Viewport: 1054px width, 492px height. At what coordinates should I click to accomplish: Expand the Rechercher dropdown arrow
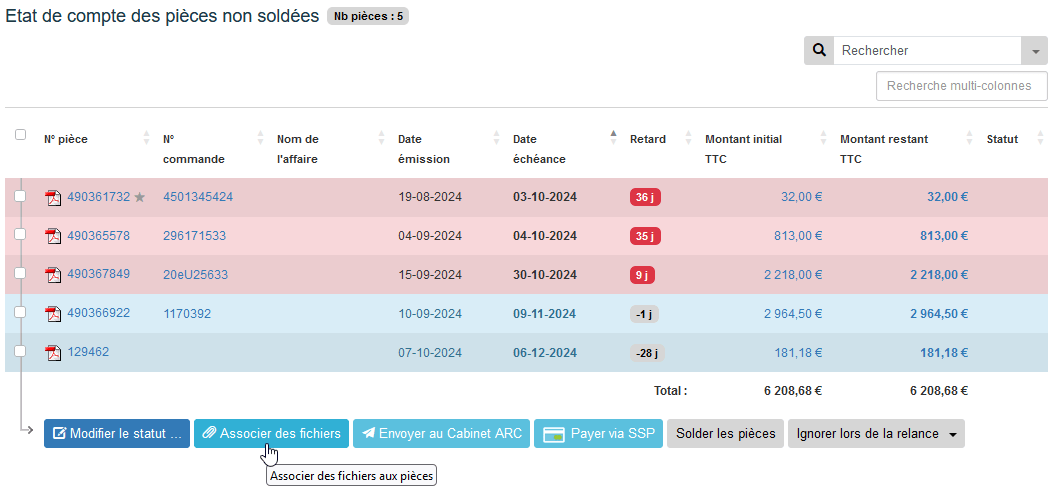click(x=1034, y=51)
